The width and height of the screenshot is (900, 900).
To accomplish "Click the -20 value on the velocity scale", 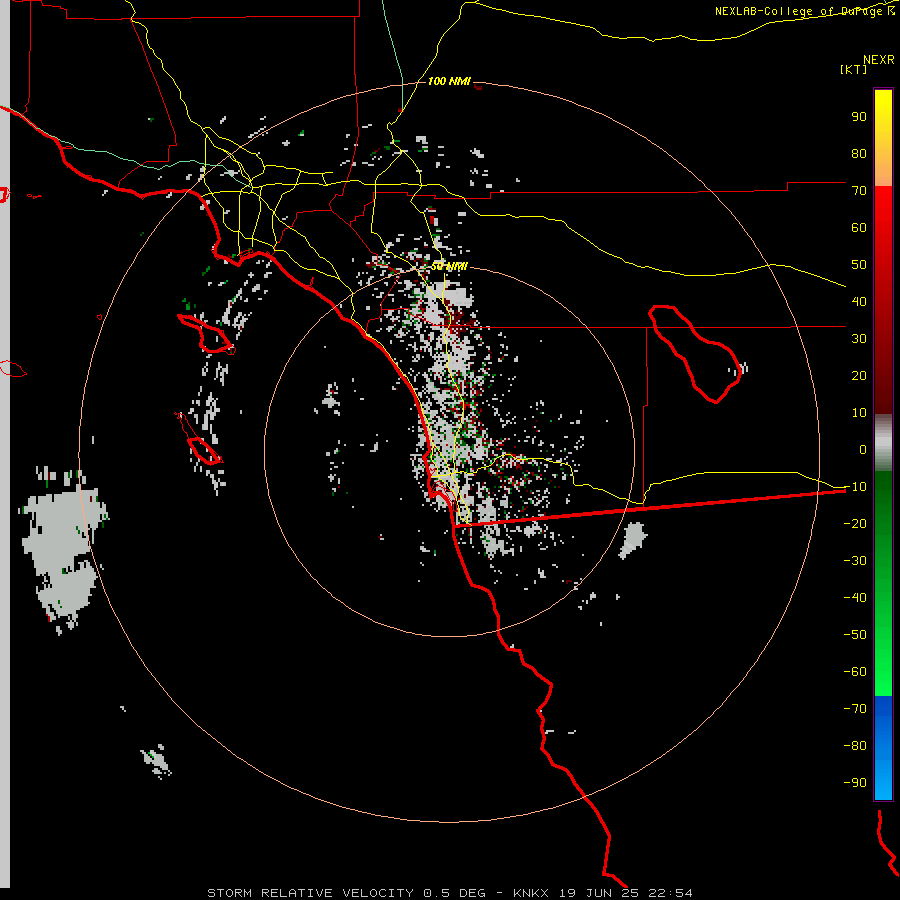I will click(x=855, y=523).
